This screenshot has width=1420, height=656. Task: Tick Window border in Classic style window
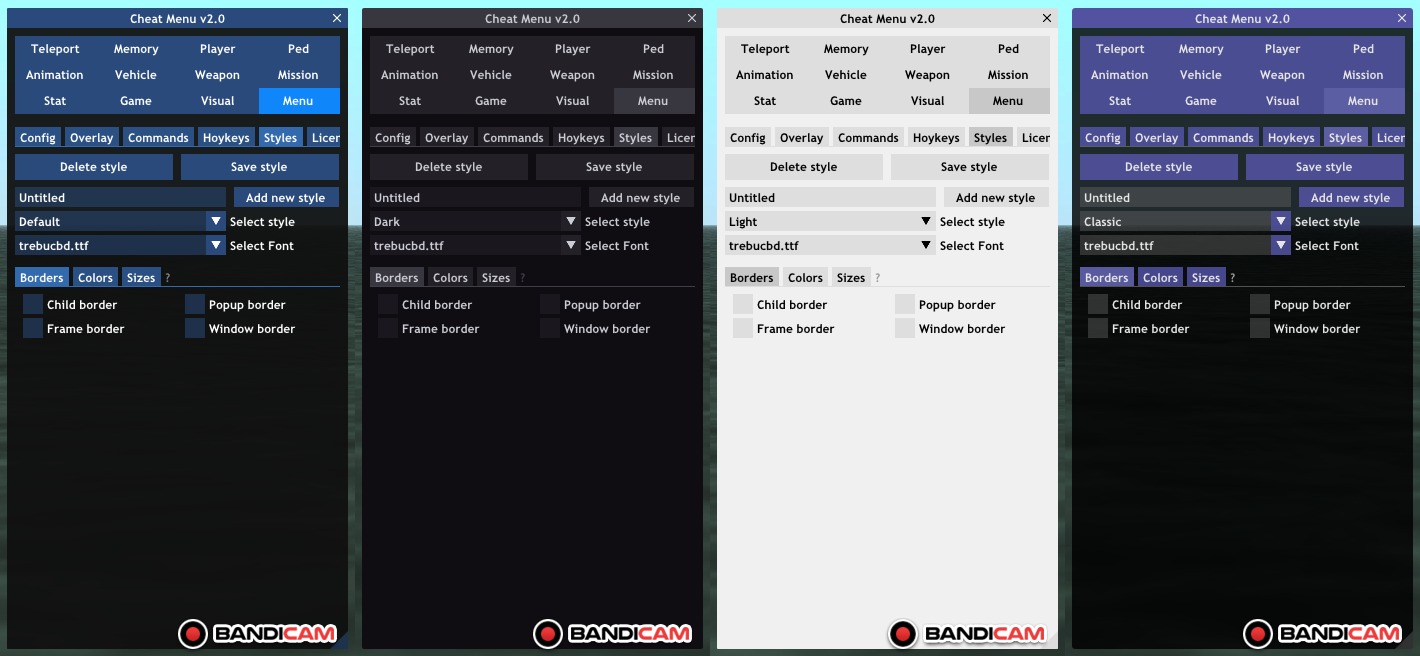[x=1260, y=328]
